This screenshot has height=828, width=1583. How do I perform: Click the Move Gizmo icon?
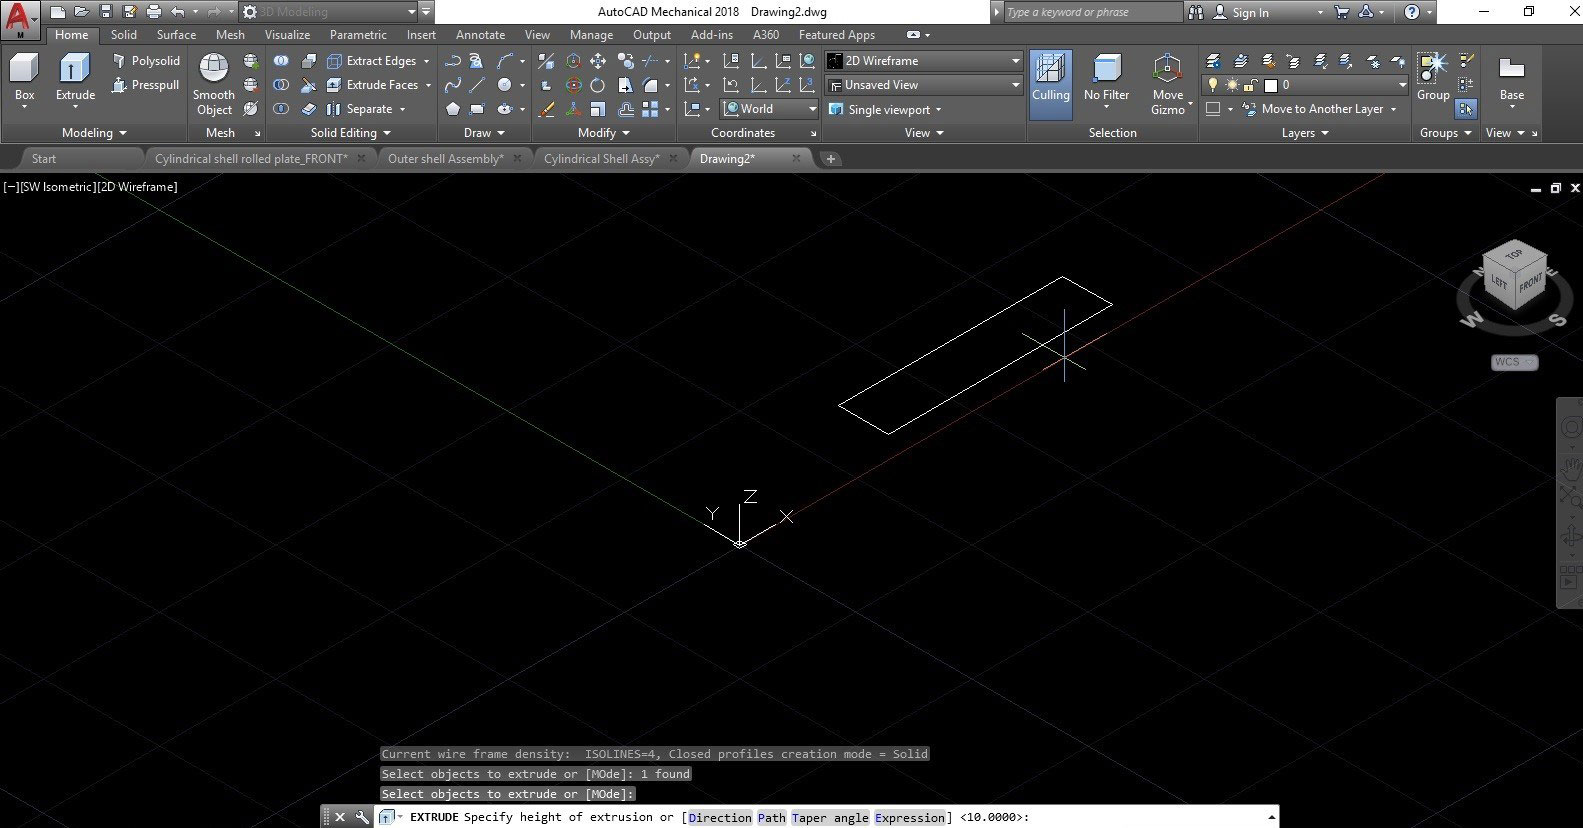pyautogui.click(x=1167, y=70)
